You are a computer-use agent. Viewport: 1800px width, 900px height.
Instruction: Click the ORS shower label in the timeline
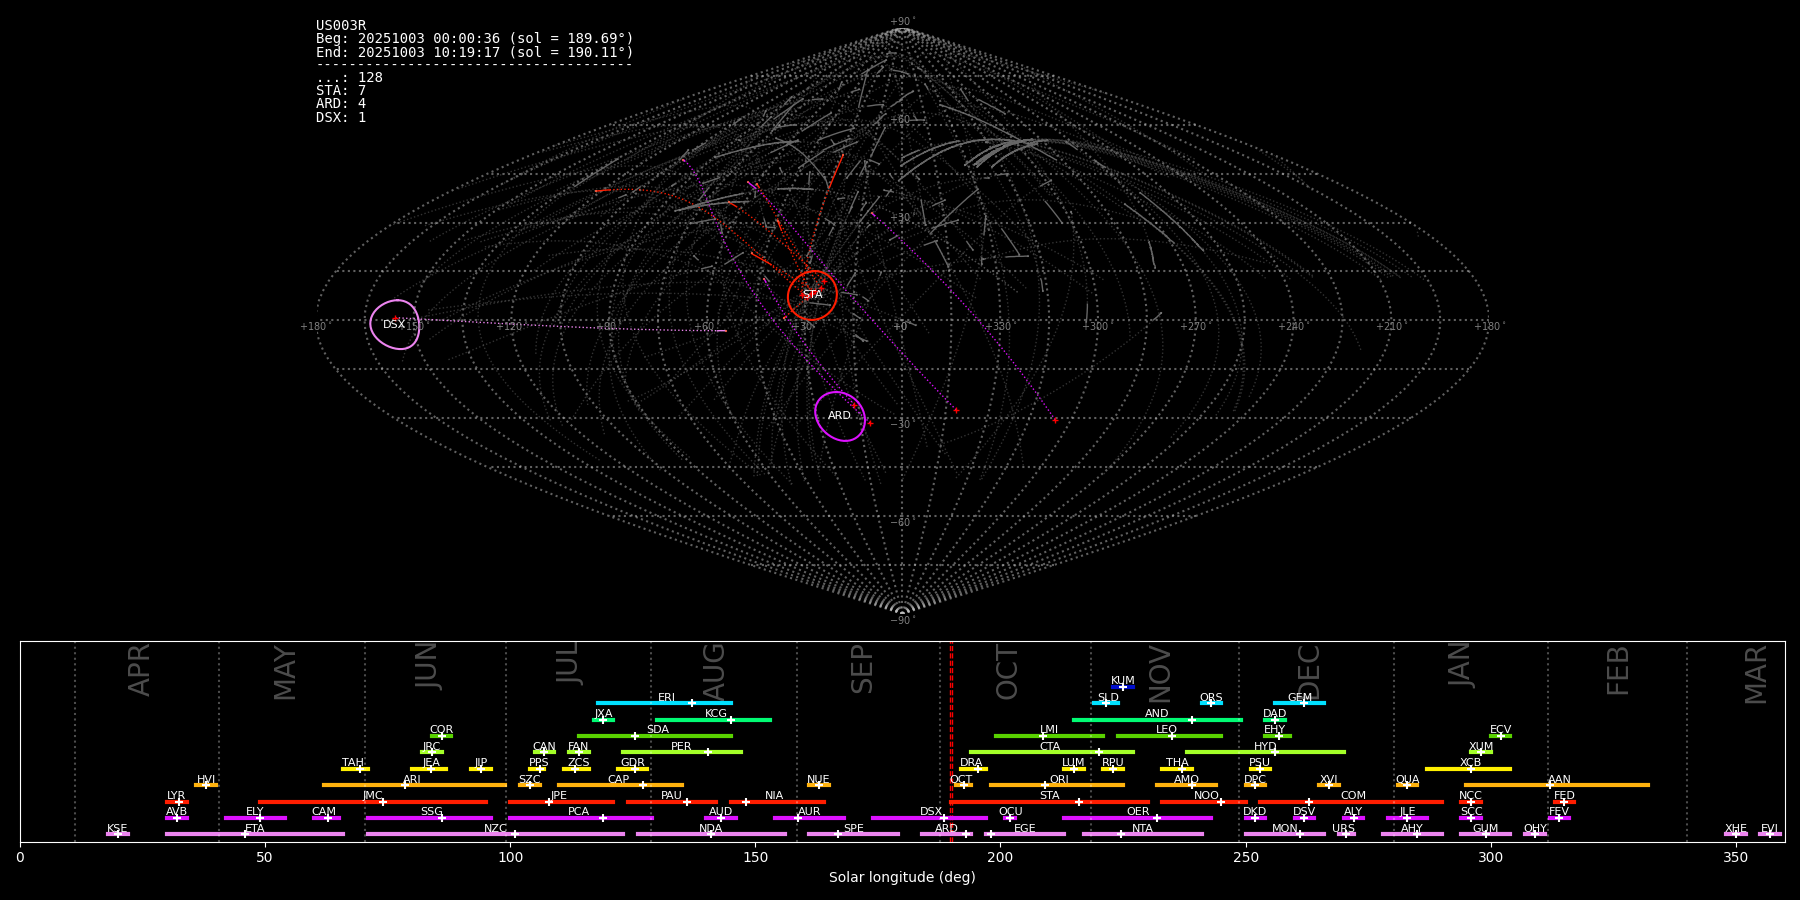tap(1211, 698)
